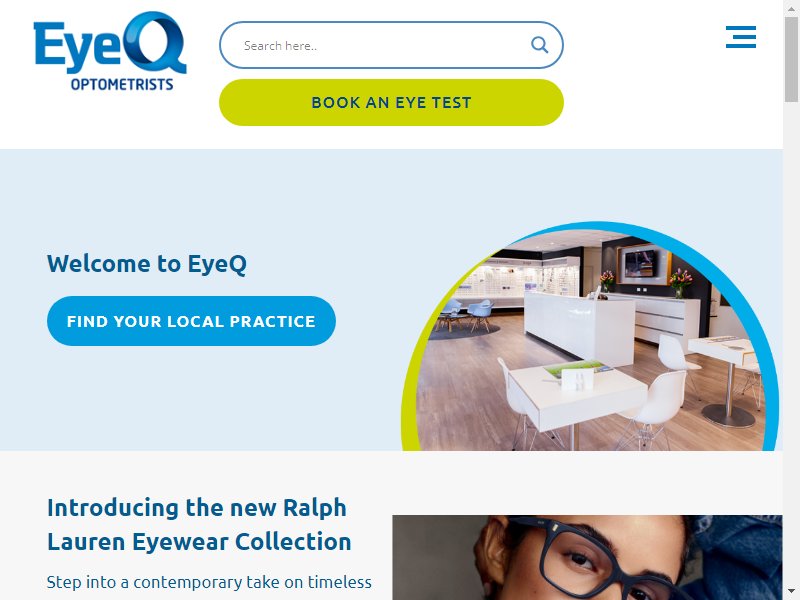Click the scrollbar up arrow
This screenshot has width=800, height=600.
(x=791, y=8)
